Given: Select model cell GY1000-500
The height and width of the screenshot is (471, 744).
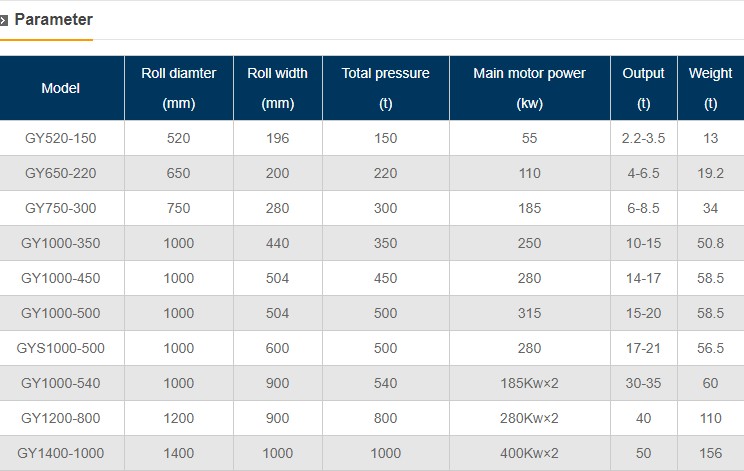Looking at the screenshot, I should tap(61, 313).
